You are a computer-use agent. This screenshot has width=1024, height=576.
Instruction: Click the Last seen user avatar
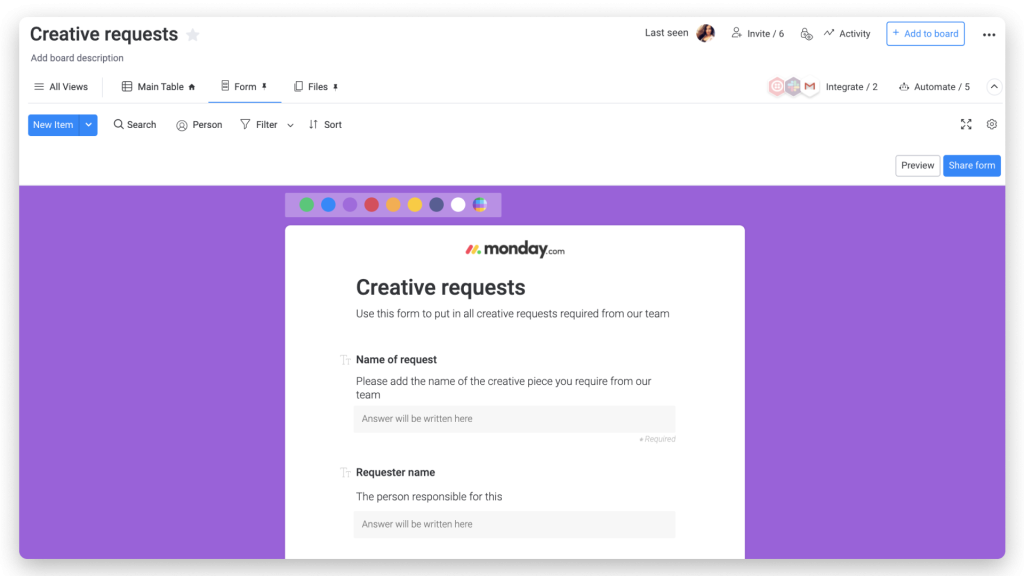click(x=706, y=33)
